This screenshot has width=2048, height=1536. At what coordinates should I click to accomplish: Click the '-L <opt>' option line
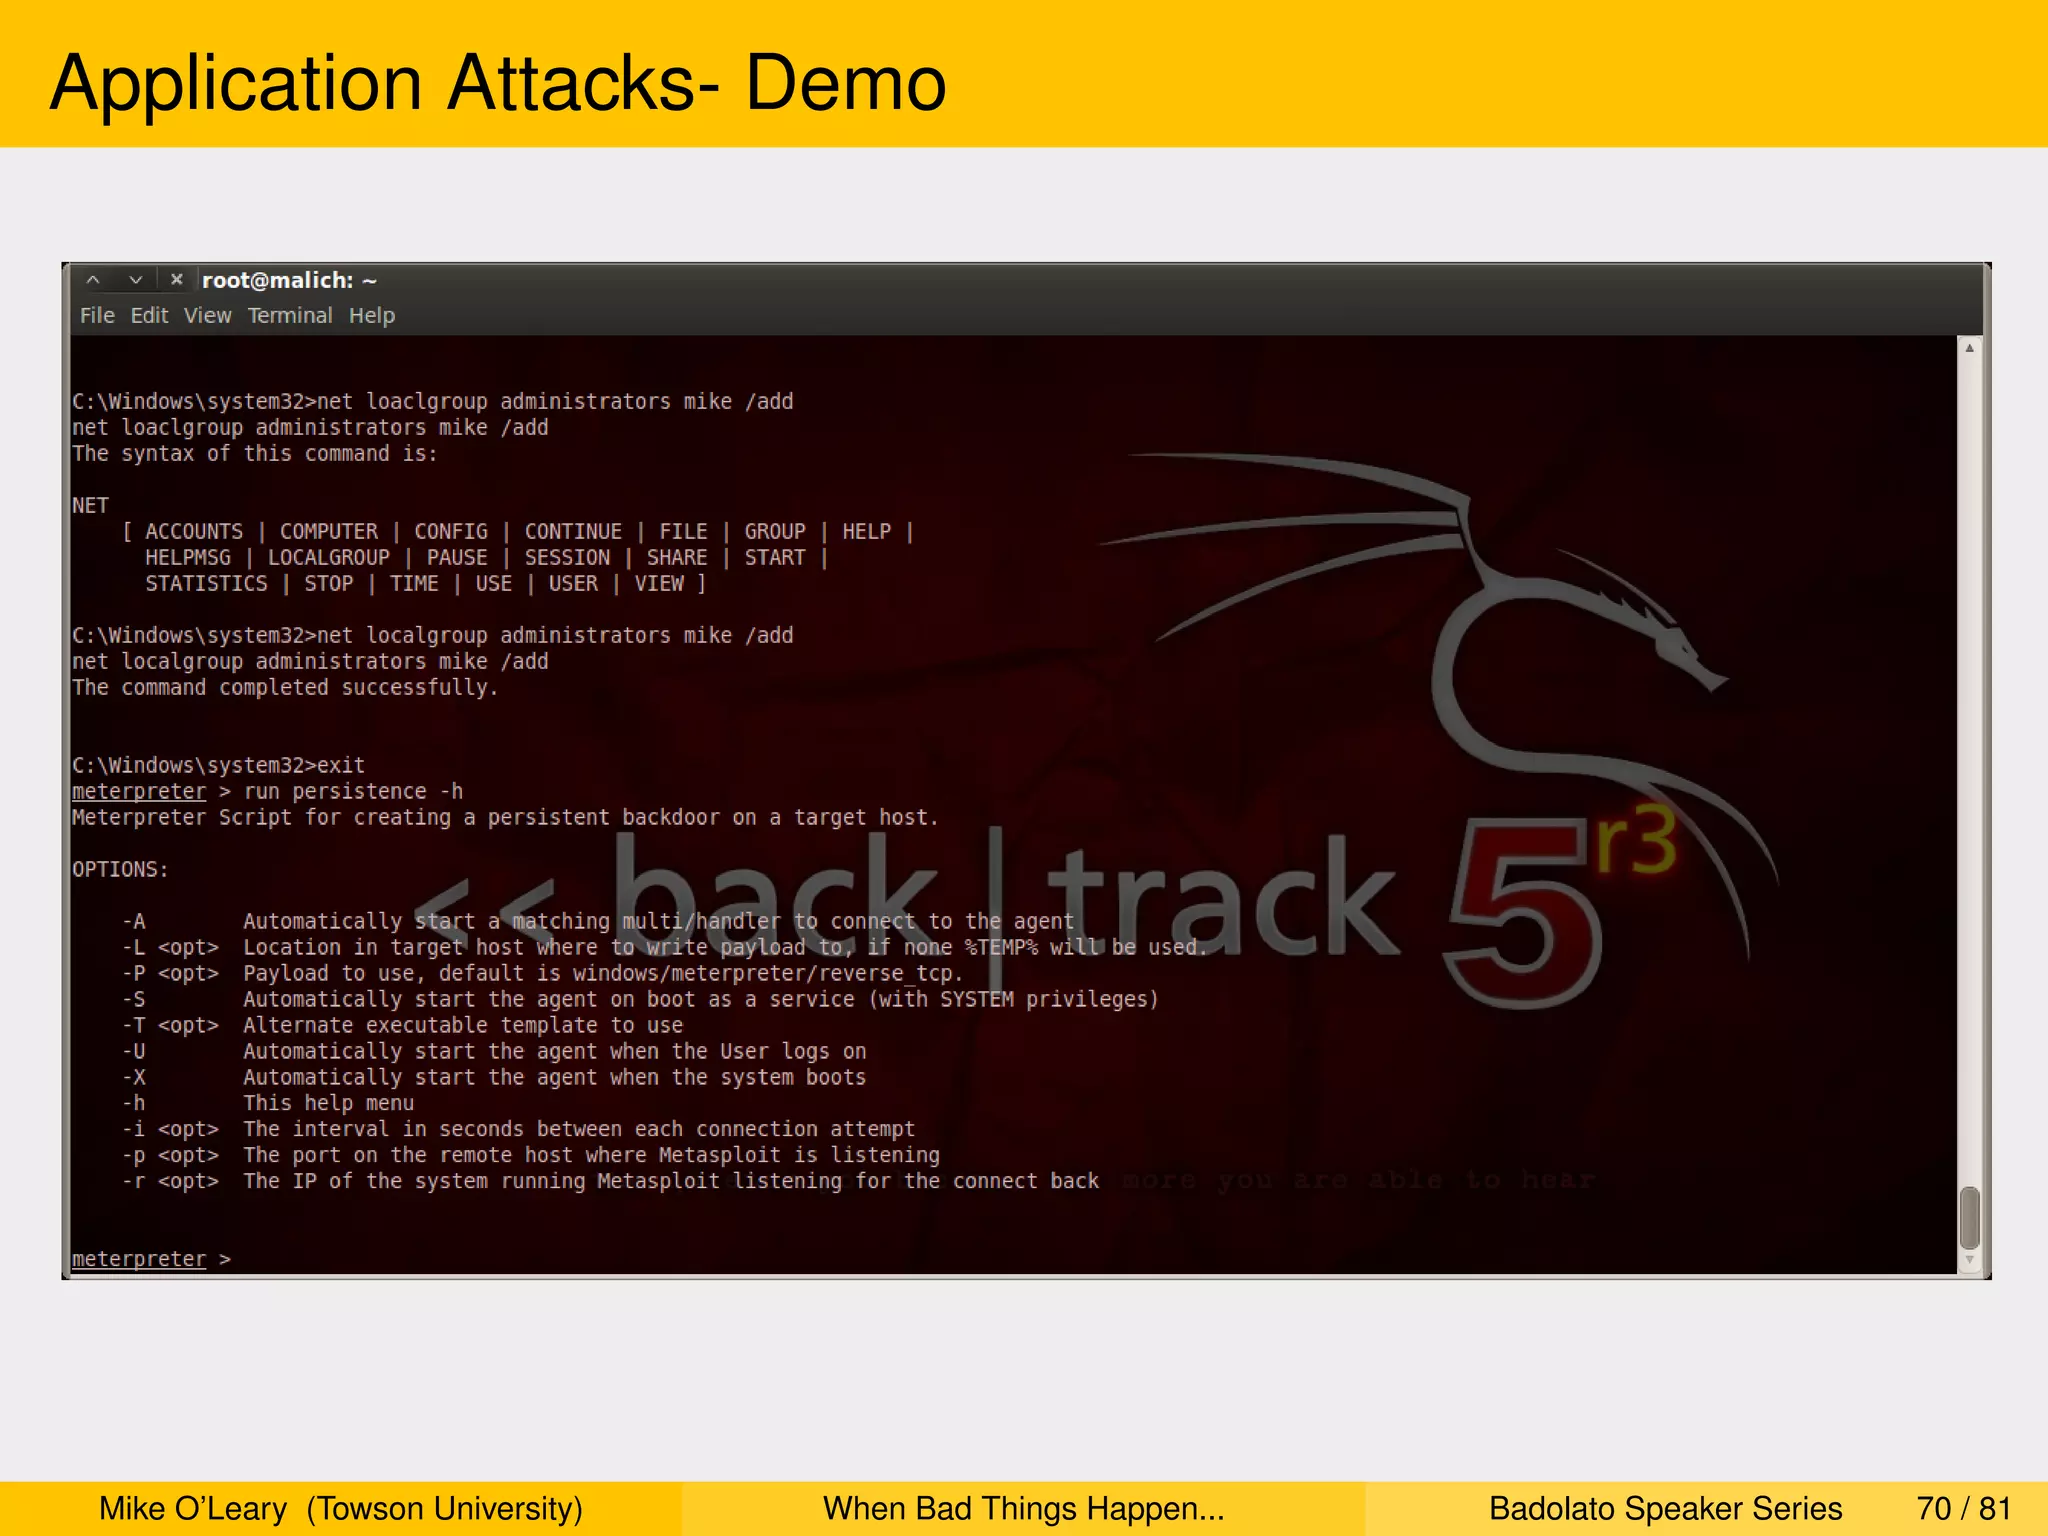click(x=665, y=947)
